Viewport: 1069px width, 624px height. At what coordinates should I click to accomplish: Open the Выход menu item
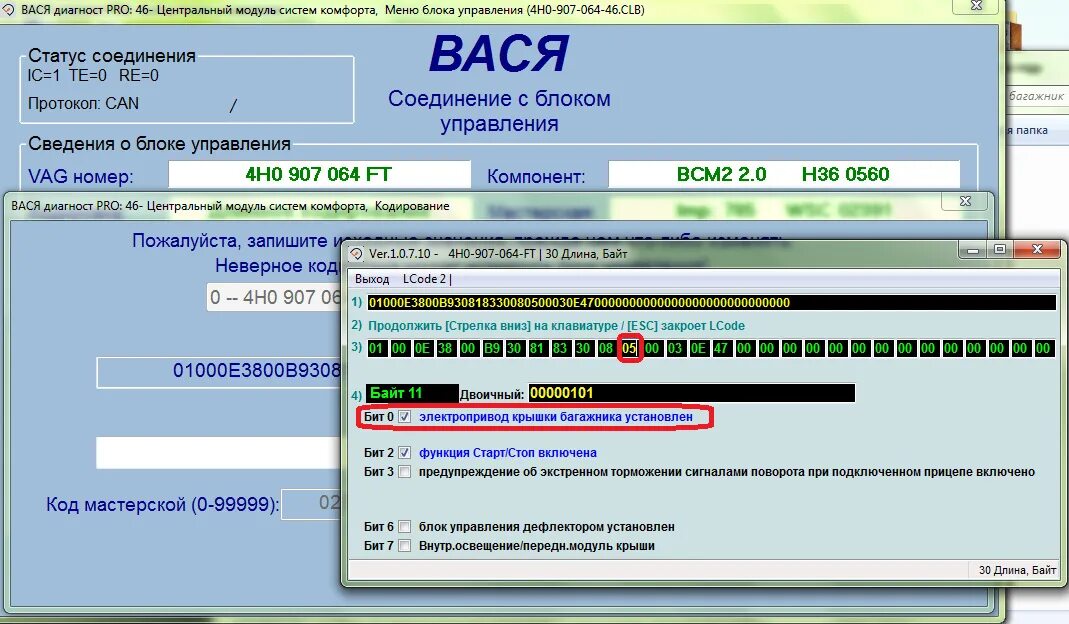372,279
